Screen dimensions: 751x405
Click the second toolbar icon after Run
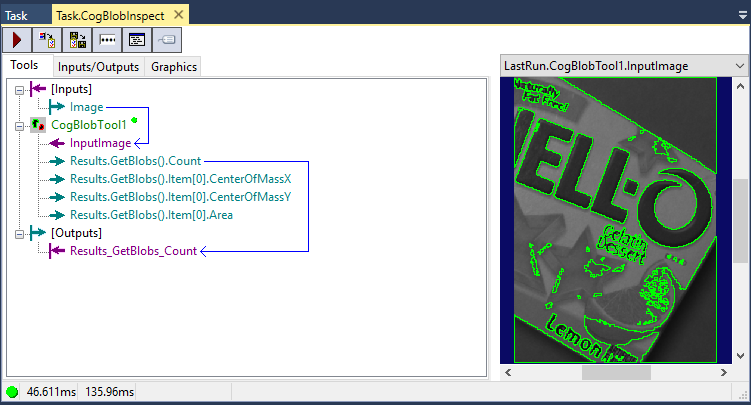click(47, 40)
